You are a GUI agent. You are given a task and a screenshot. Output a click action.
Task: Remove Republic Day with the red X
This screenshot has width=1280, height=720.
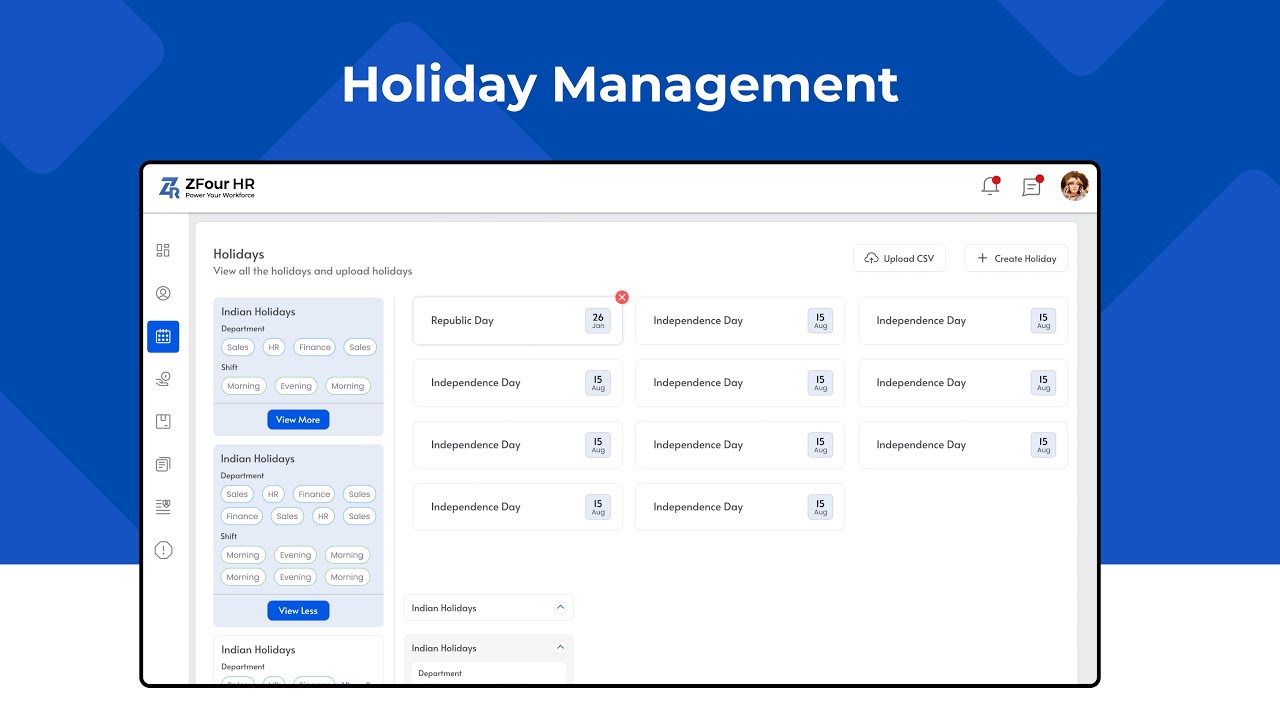(x=622, y=297)
